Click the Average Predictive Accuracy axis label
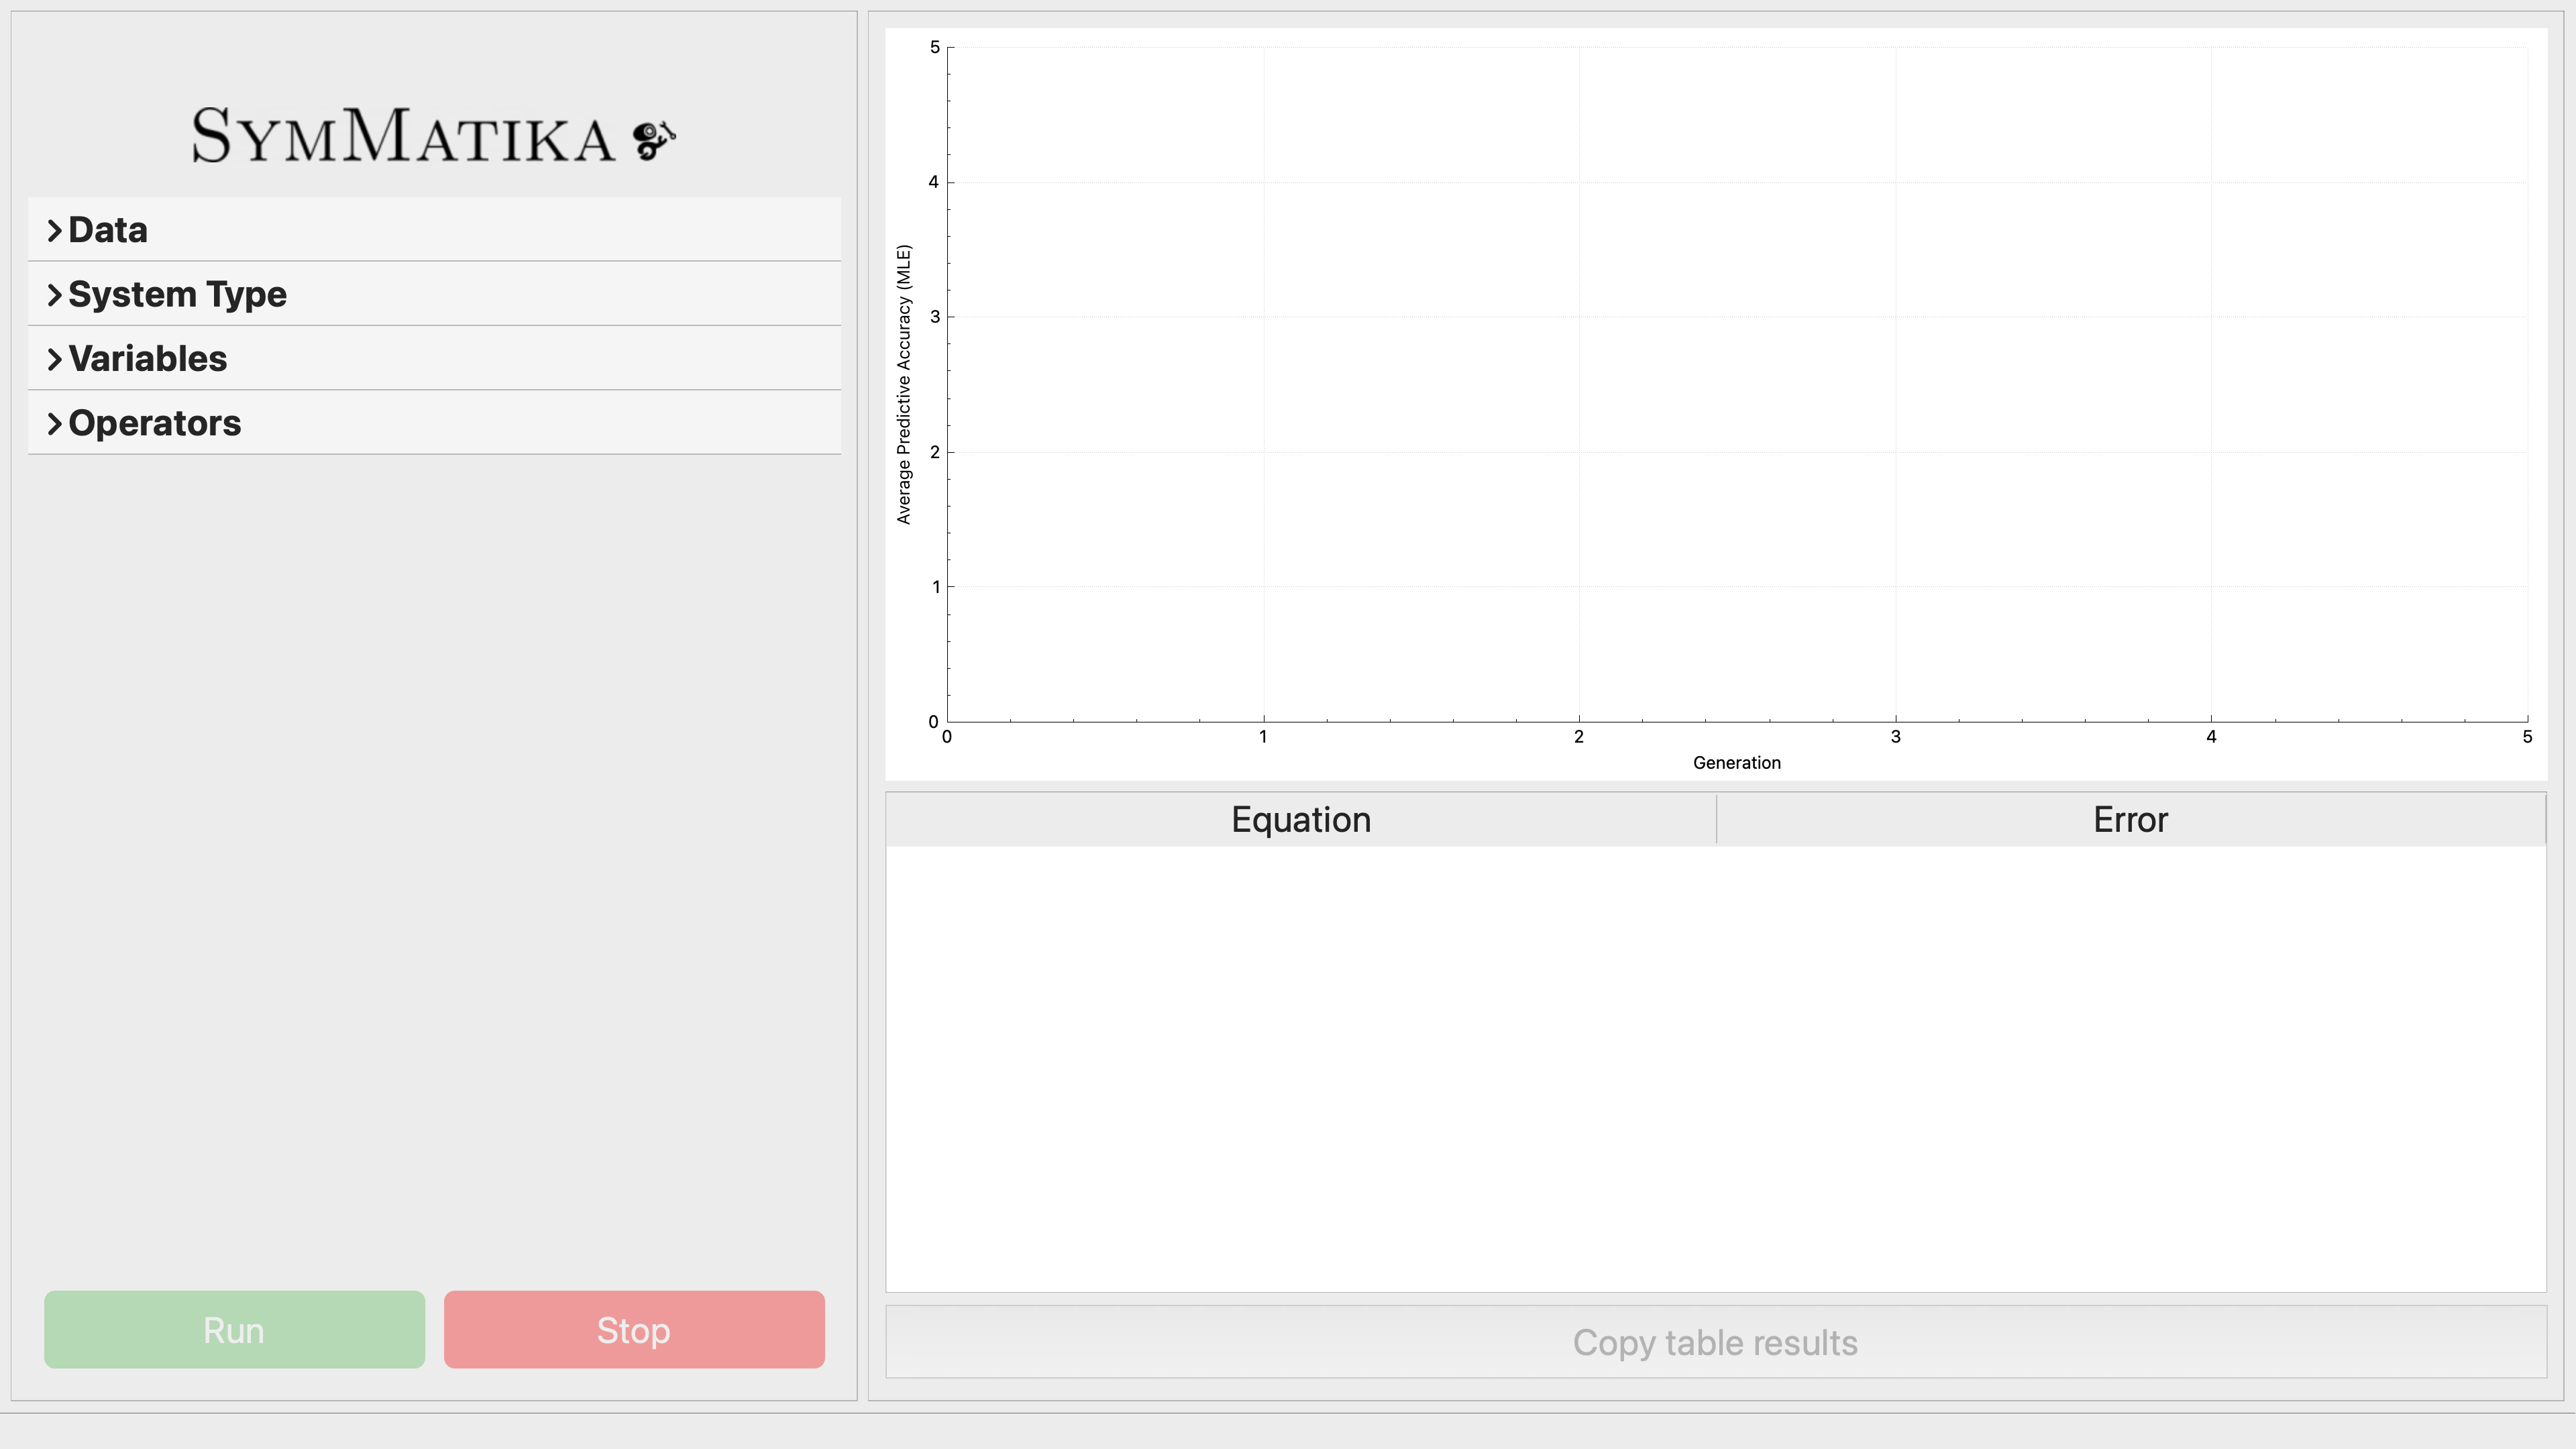 (904, 384)
